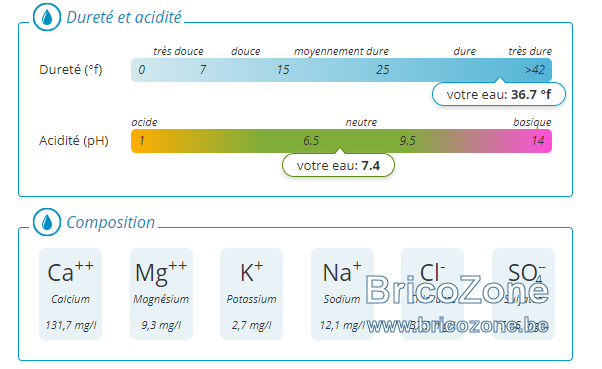Click the 'moyennement dure' scale label

341,51
